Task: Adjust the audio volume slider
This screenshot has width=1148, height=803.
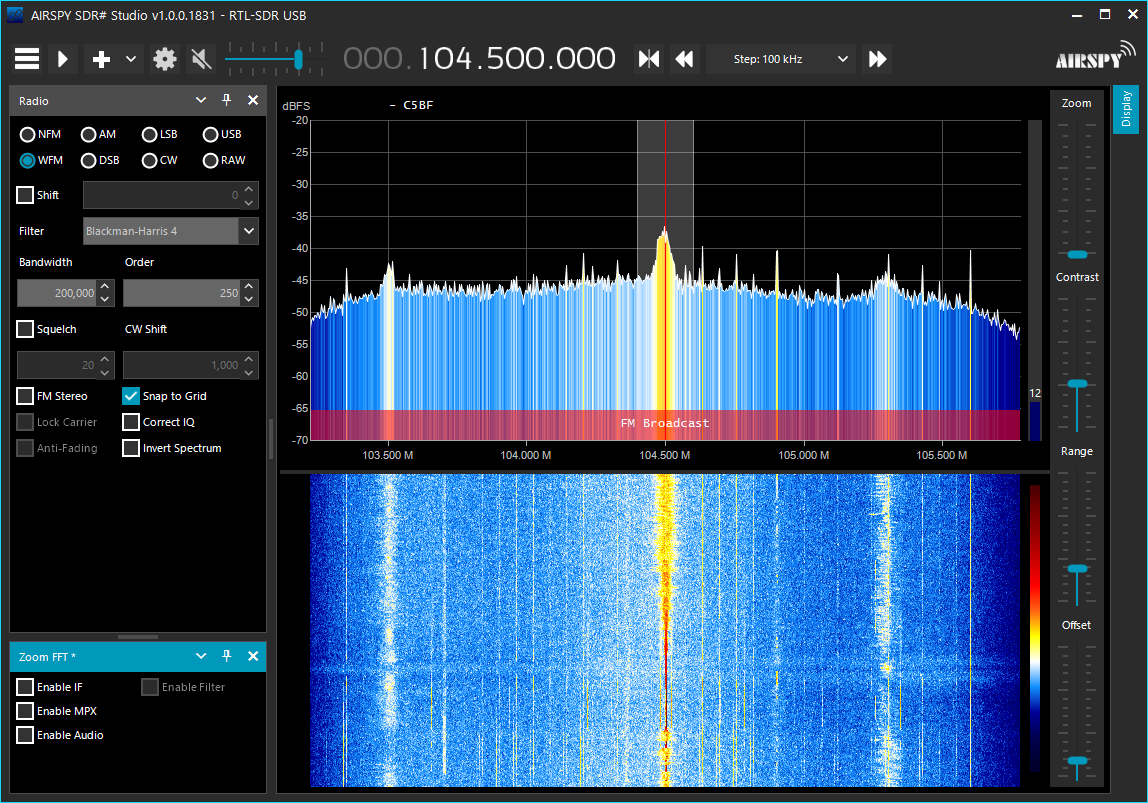Action: pyautogui.click(x=298, y=59)
